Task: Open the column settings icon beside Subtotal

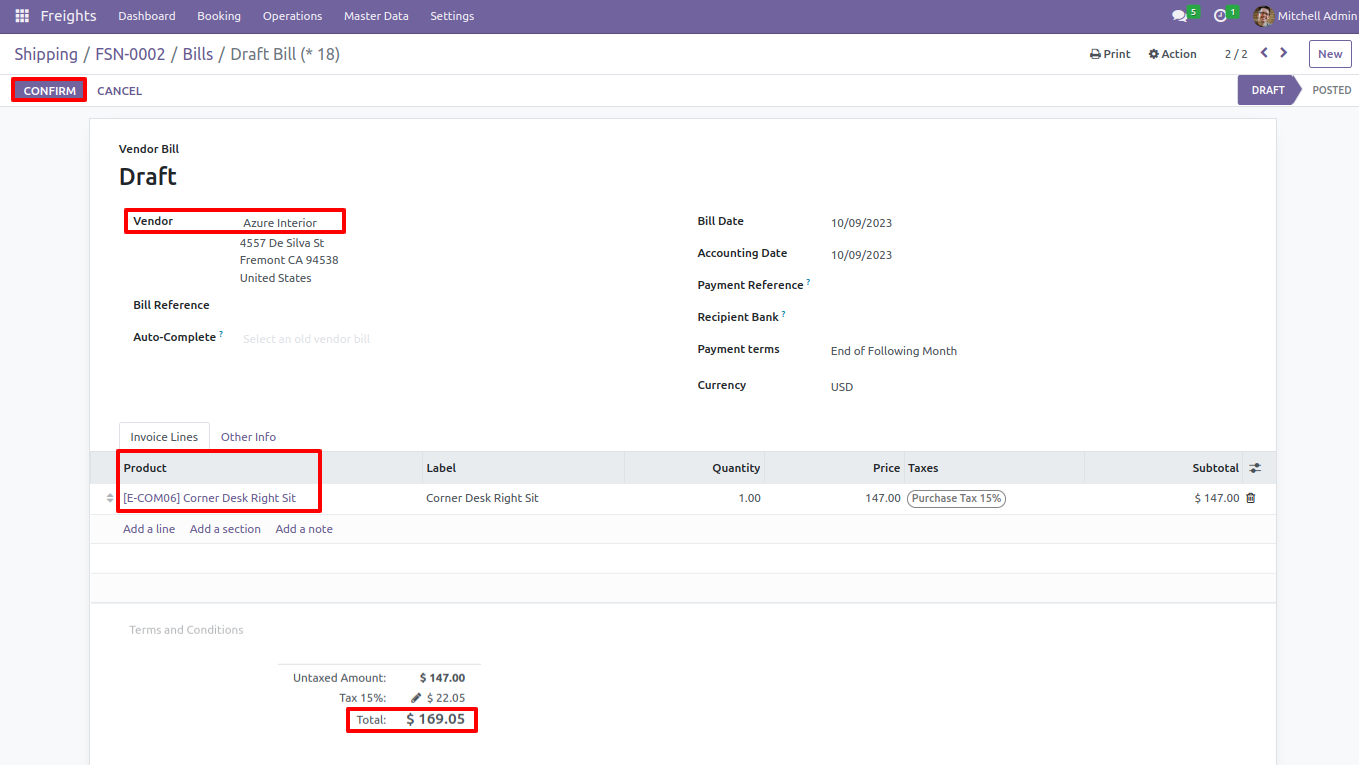Action: click(x=1255, y=468)
